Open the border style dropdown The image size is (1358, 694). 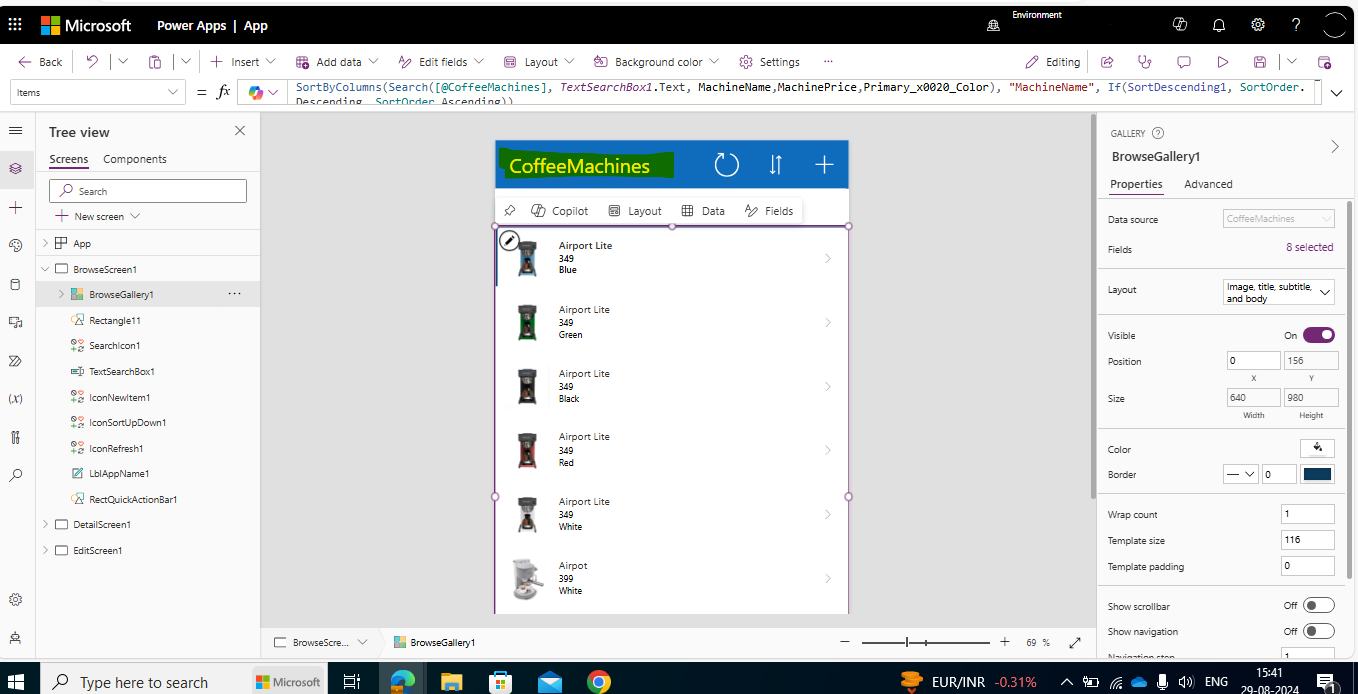point(1241,474)
